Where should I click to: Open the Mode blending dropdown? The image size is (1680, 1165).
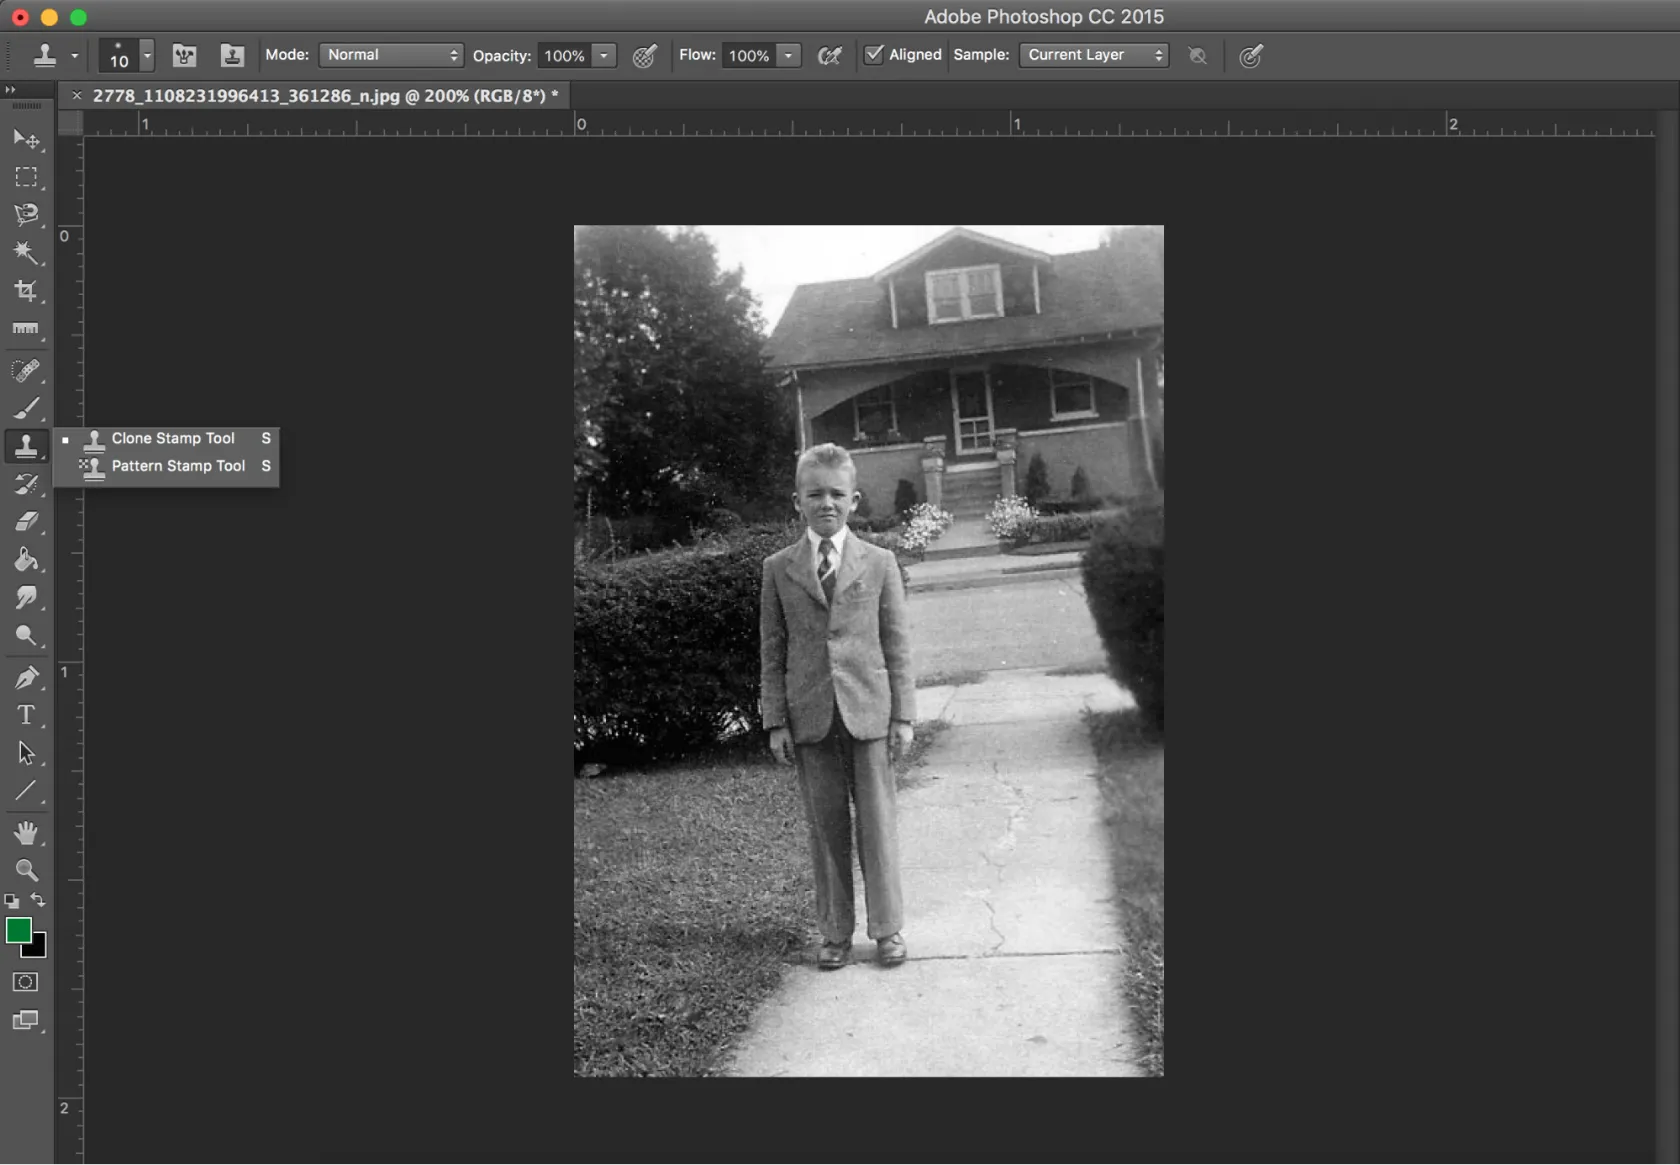coord(391,55)
